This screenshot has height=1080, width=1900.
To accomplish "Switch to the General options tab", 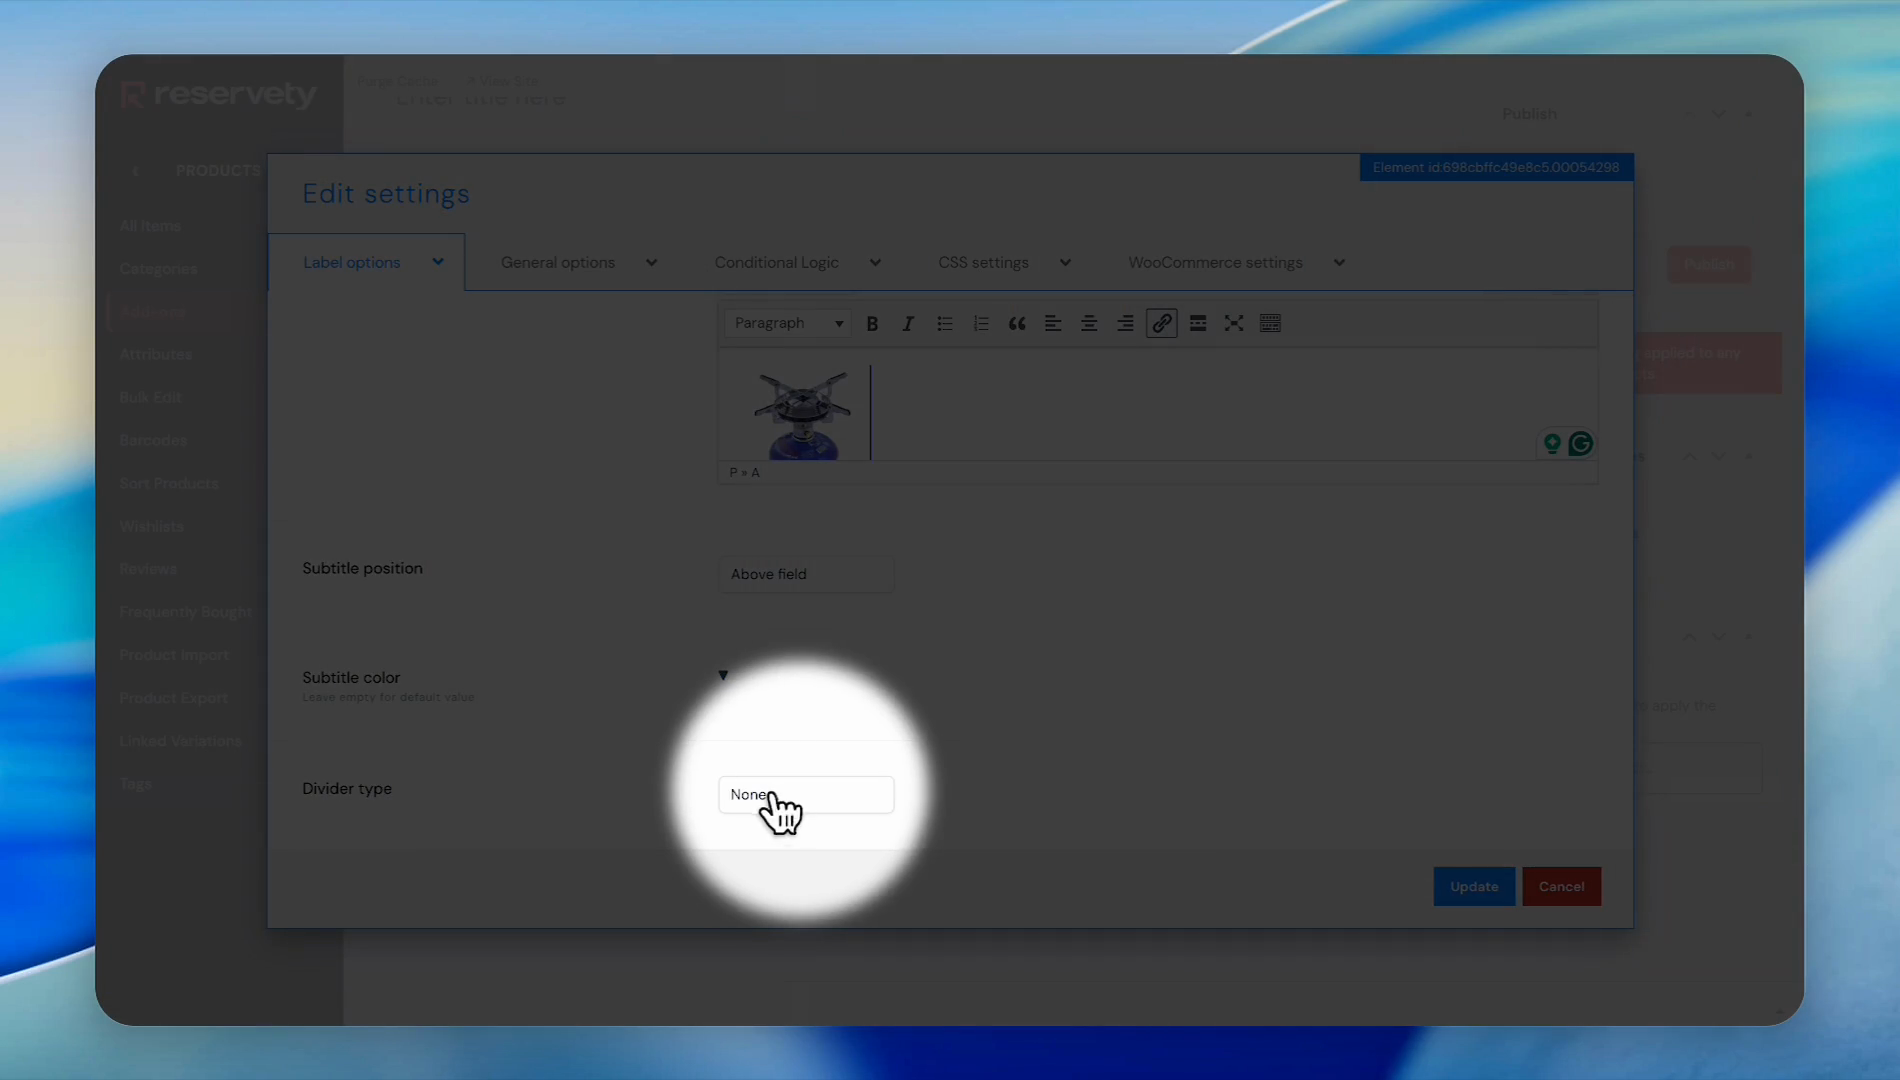I will tap(578, 263).
